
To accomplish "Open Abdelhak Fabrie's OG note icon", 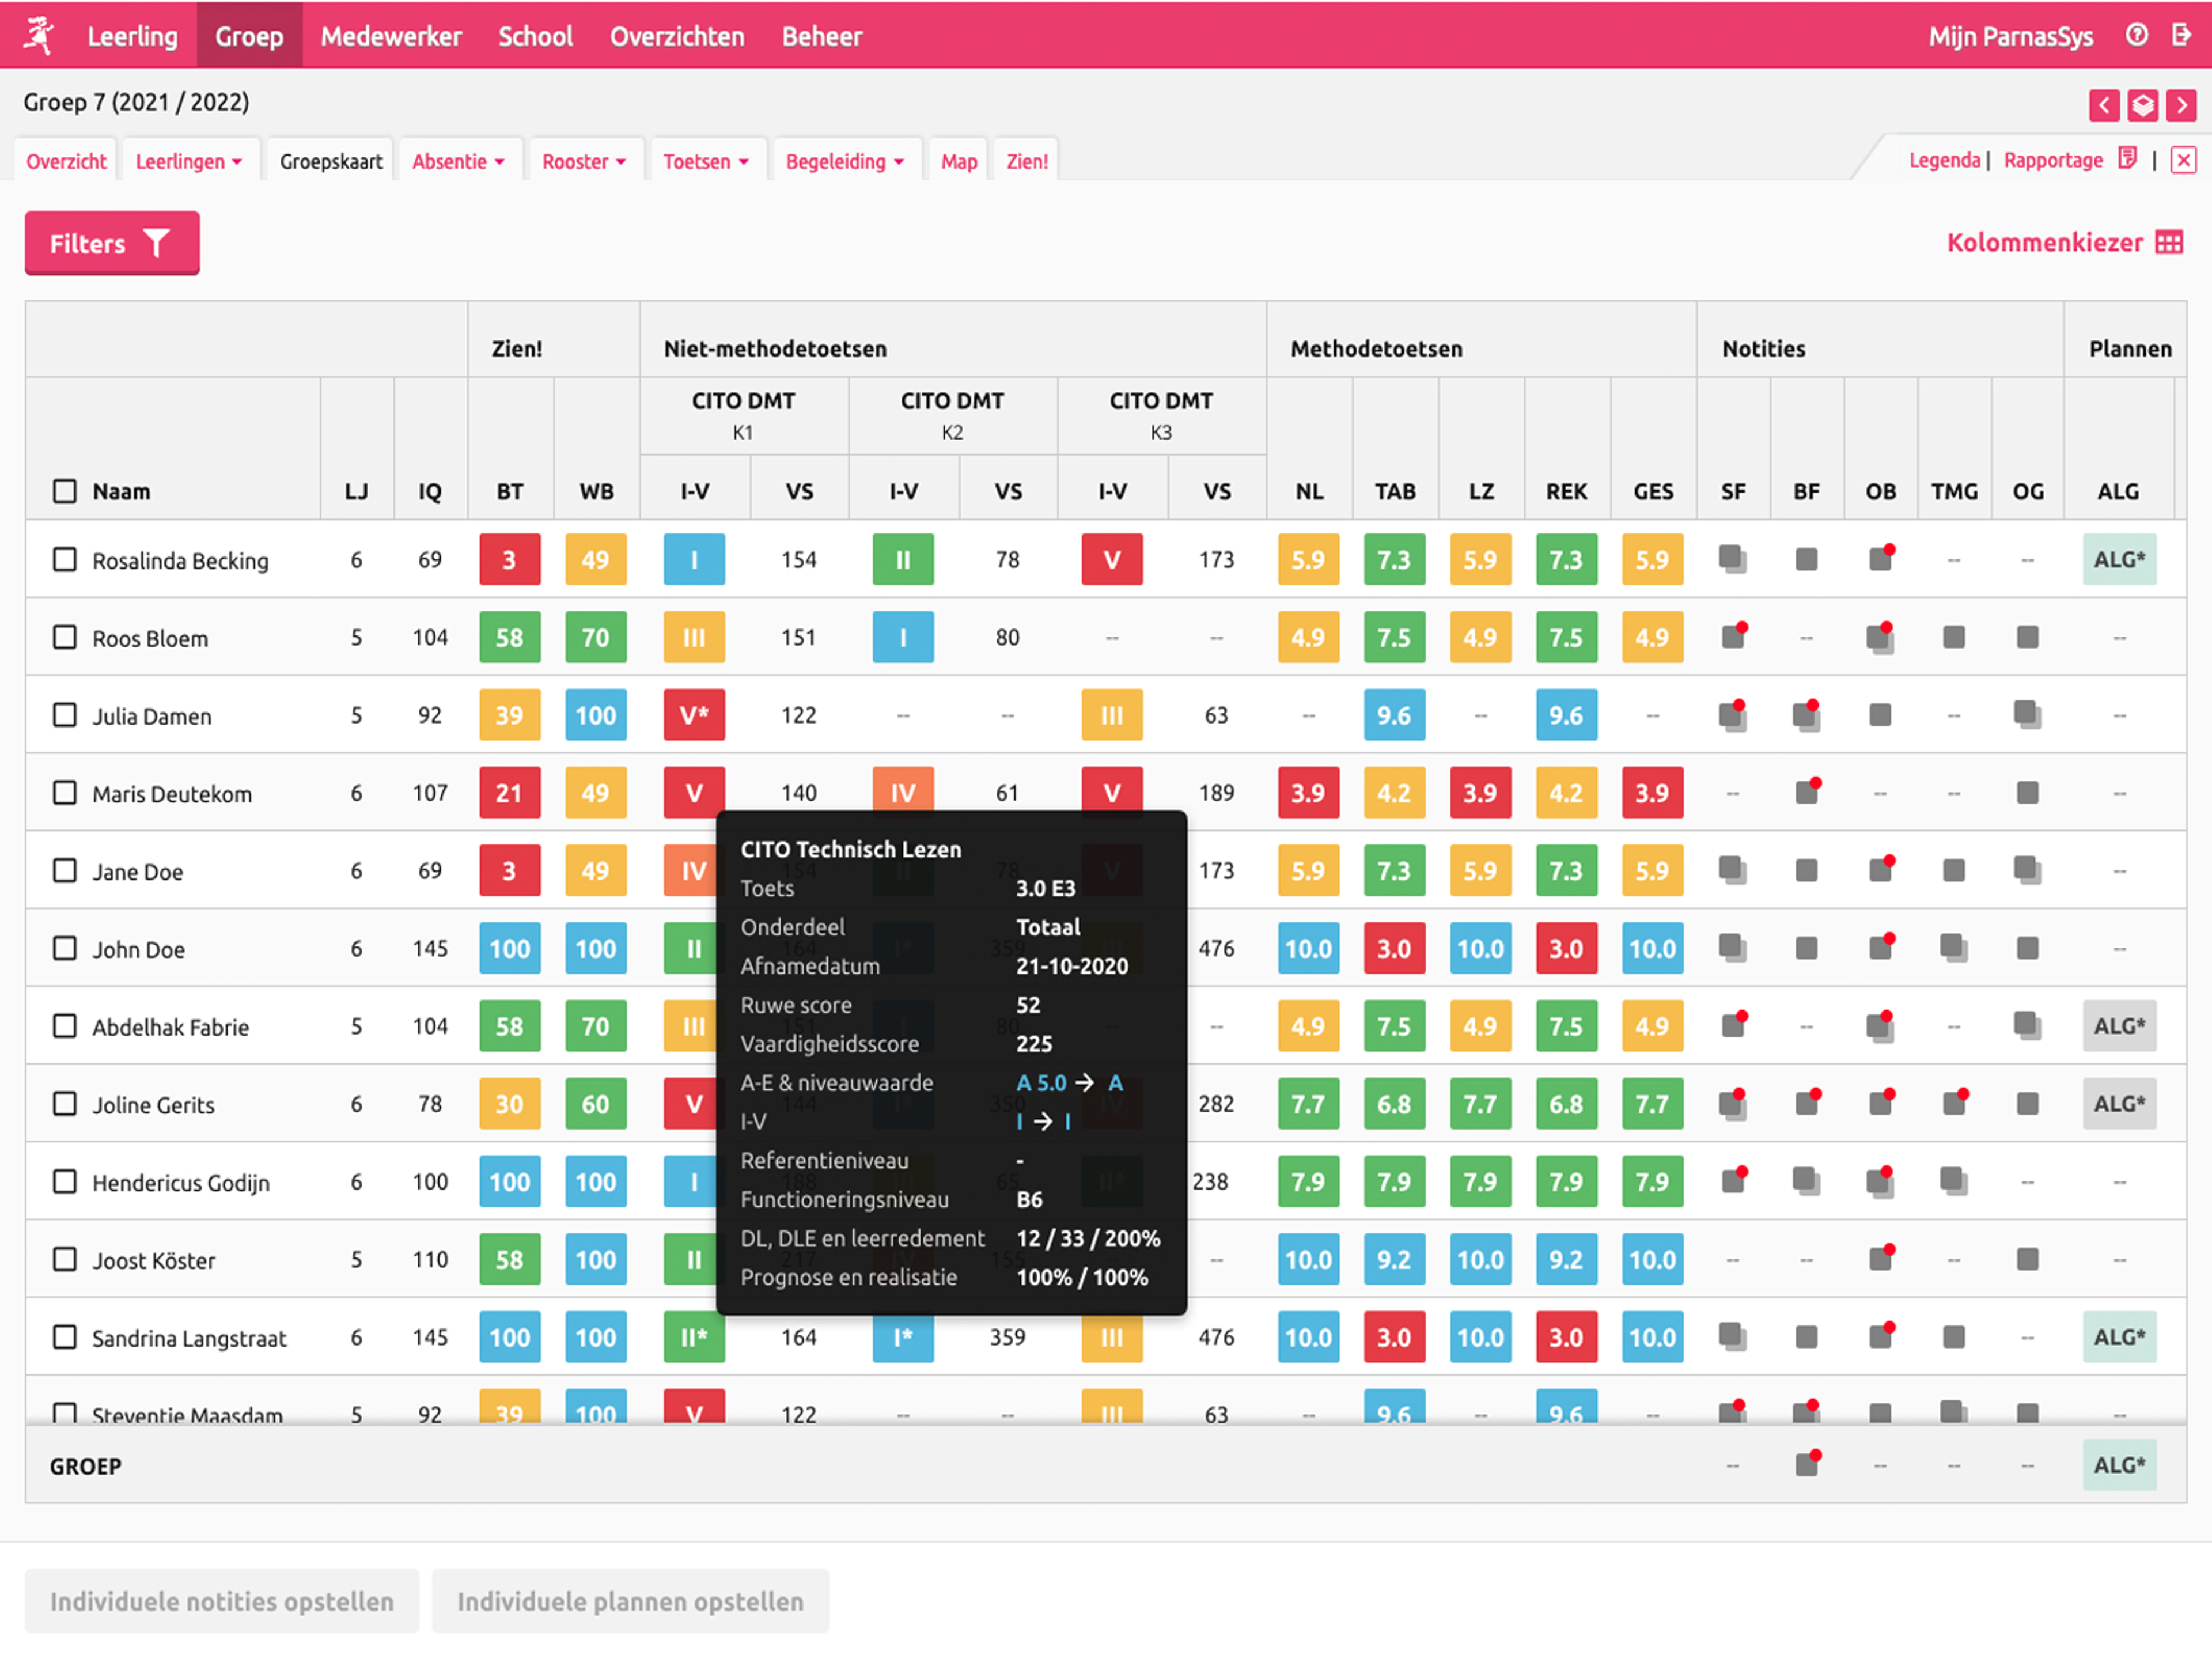I will [x=2027, y=1025].
